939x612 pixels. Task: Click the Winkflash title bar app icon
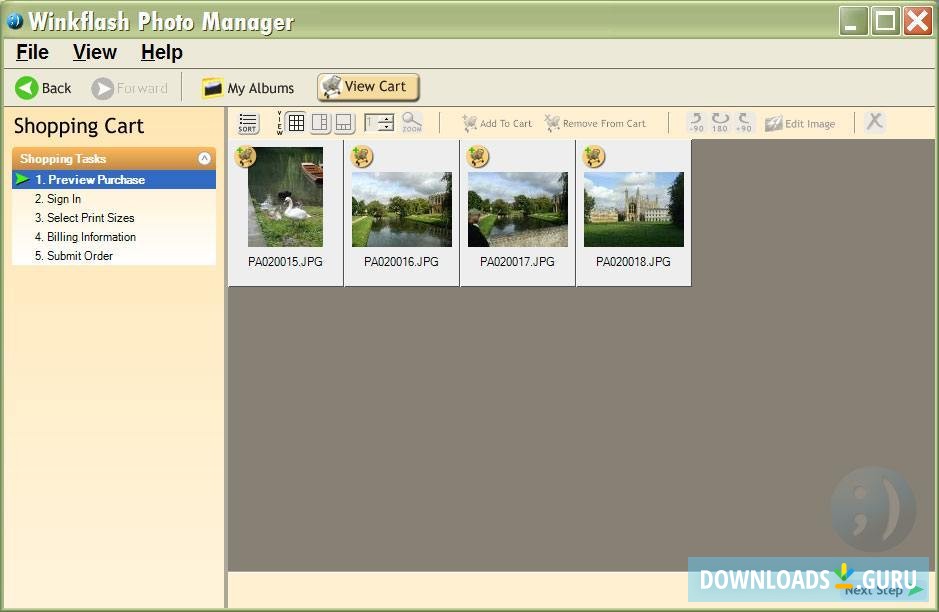point(14,20)
